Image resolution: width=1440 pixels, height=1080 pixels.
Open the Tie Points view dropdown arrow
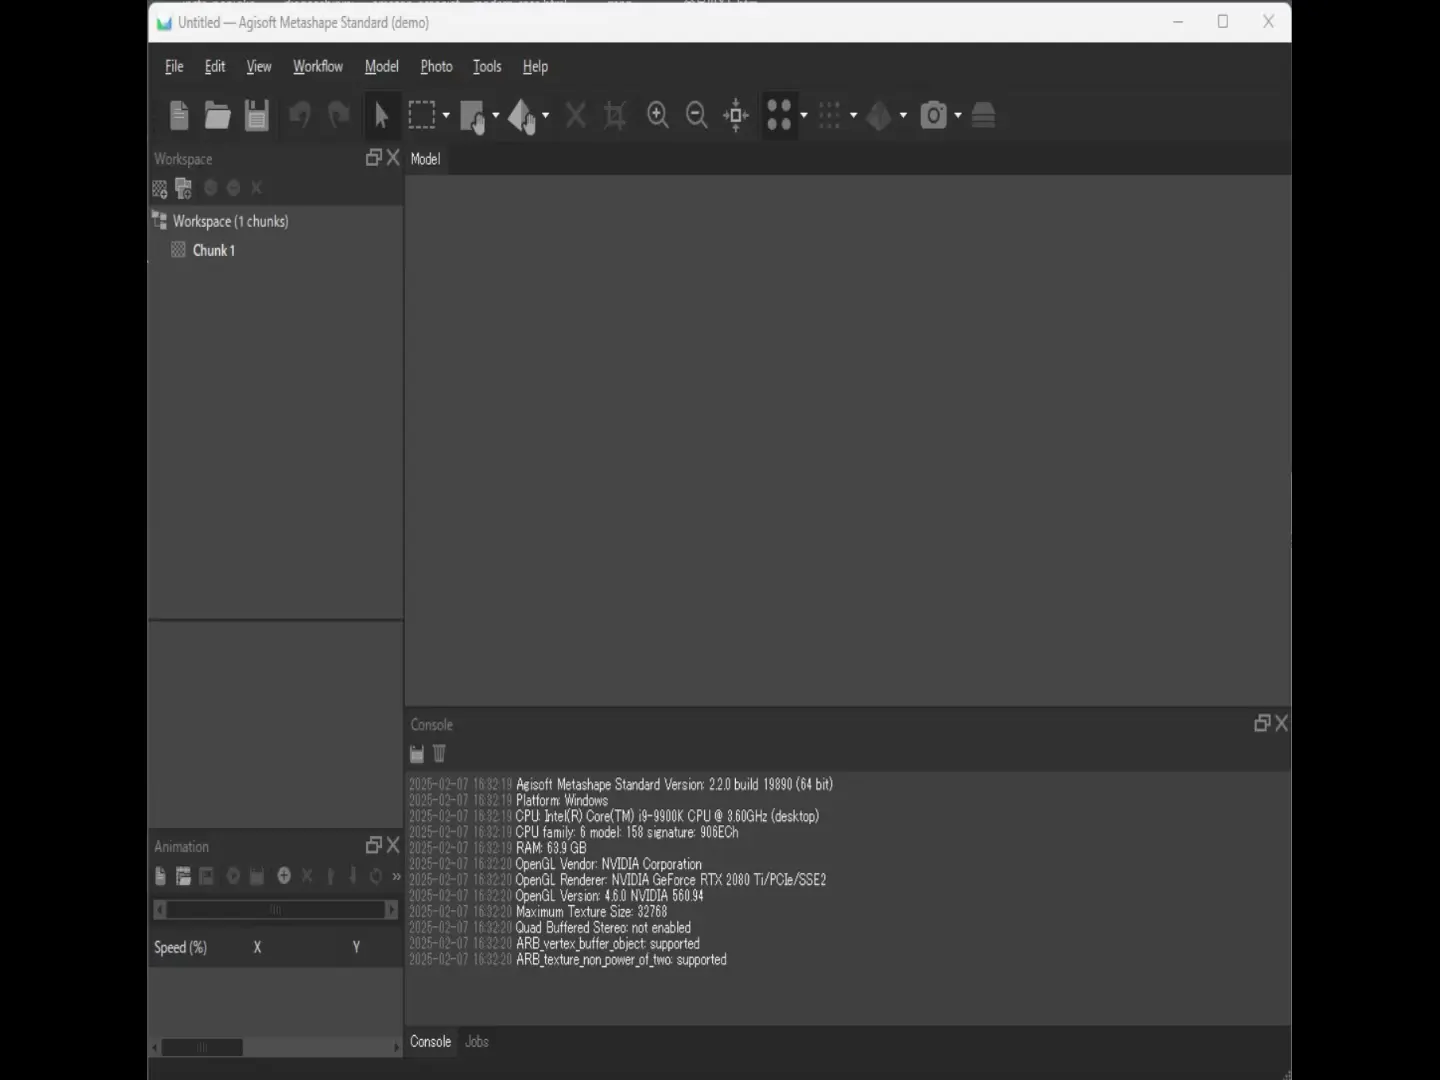click(x=804, y=116)
